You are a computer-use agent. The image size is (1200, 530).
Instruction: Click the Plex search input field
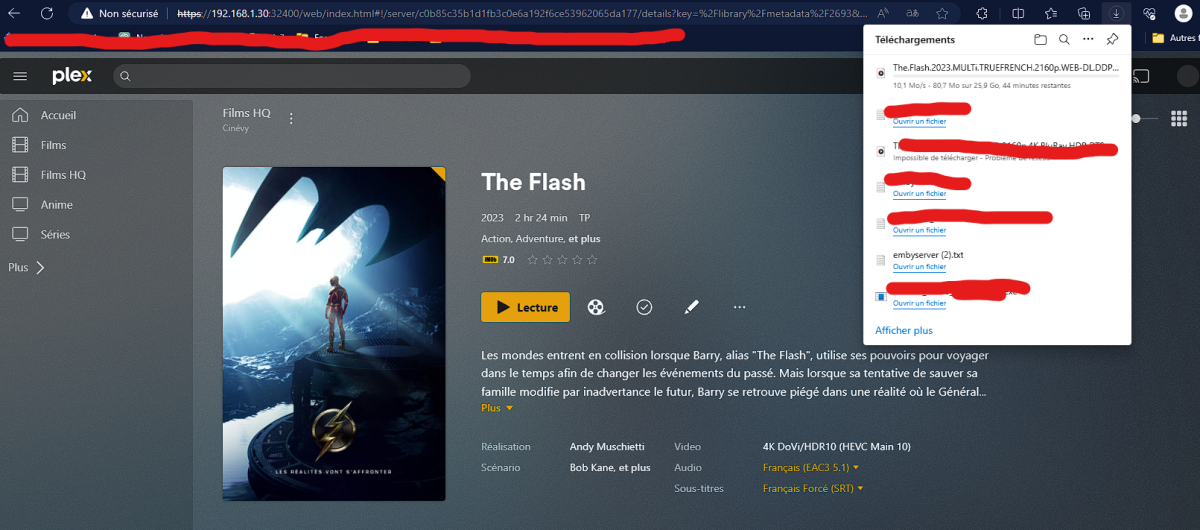pyautogui.click(x=291, y=76)
